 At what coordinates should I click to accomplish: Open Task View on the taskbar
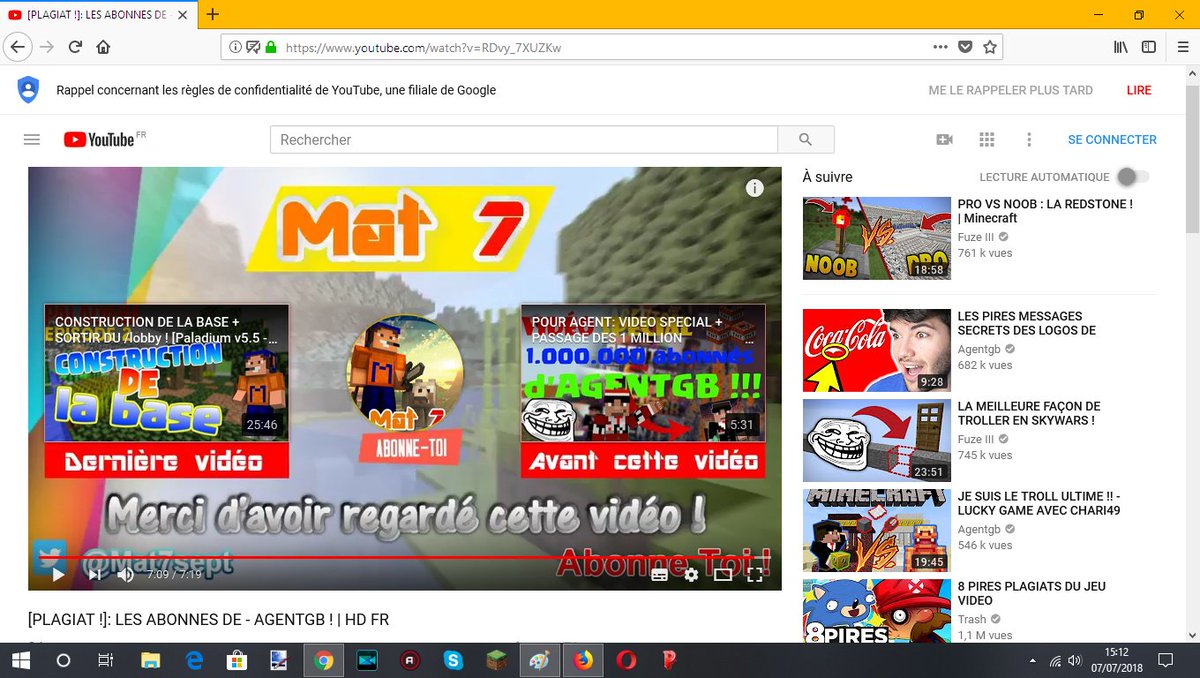[105, 661]
